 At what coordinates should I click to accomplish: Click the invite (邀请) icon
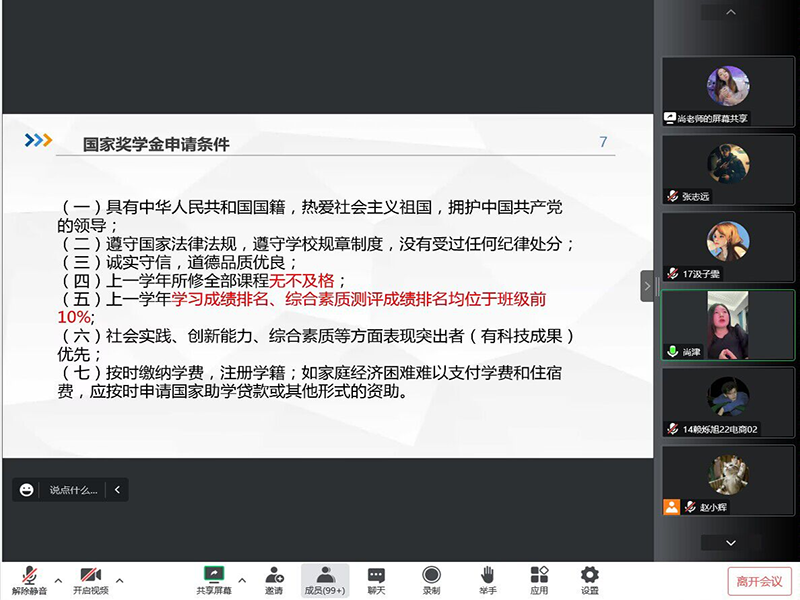coord(273,579)
